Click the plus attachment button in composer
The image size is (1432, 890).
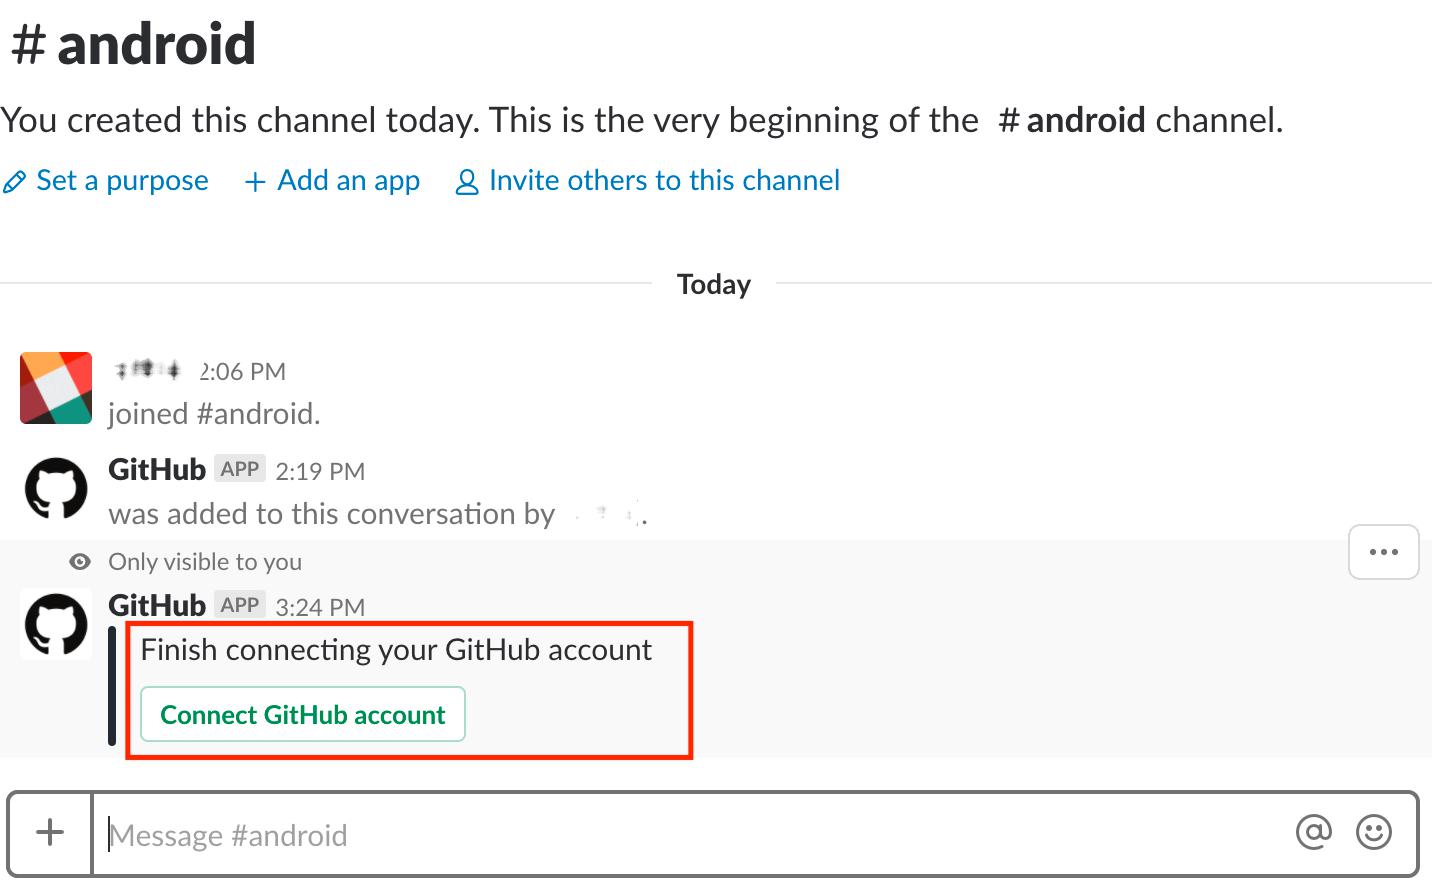(50, 833)
